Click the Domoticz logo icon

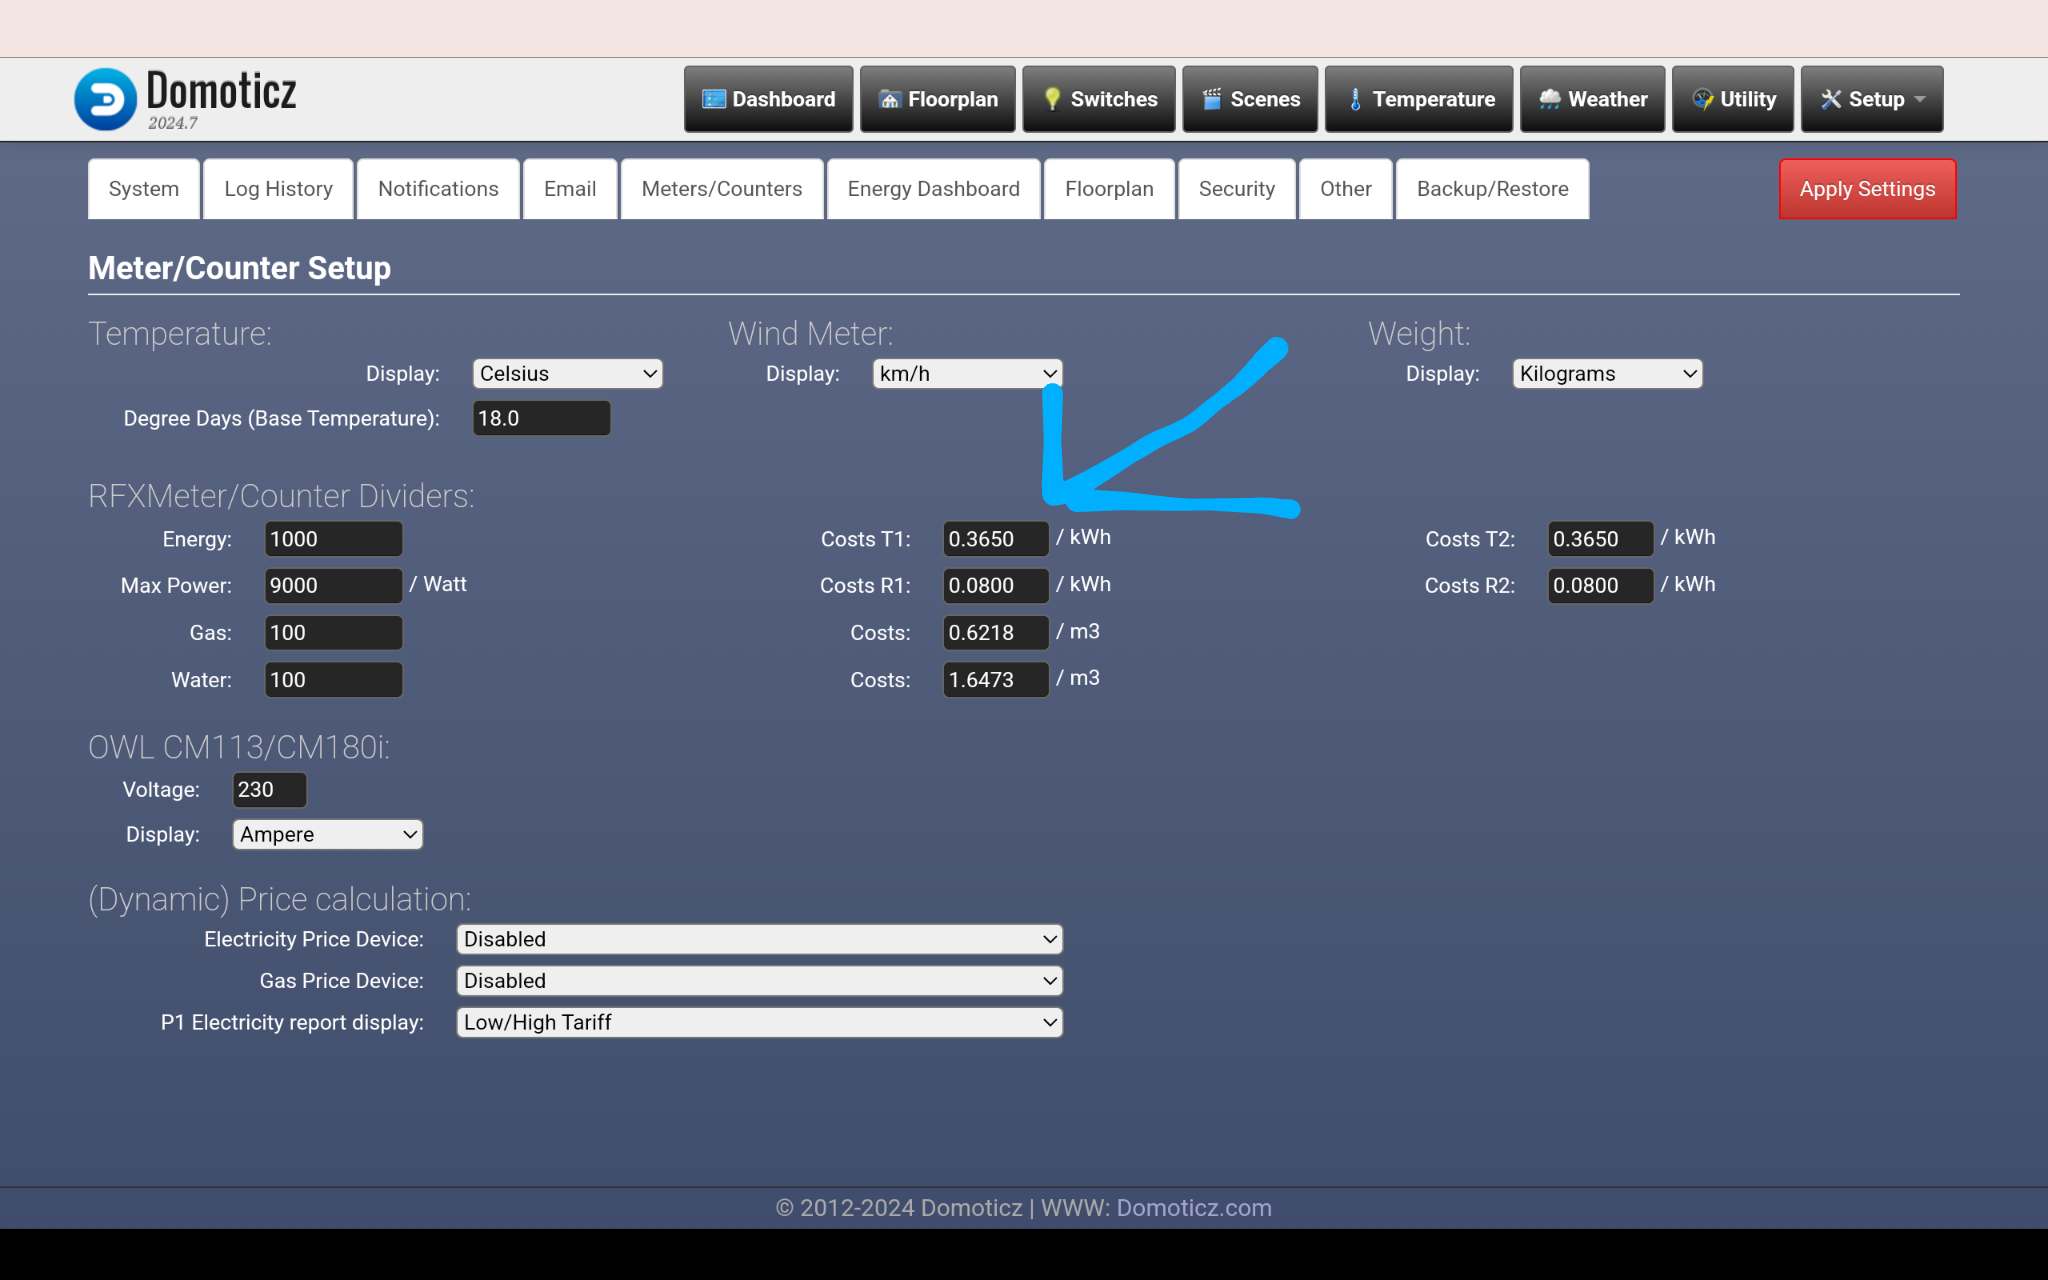coord(105,99)
